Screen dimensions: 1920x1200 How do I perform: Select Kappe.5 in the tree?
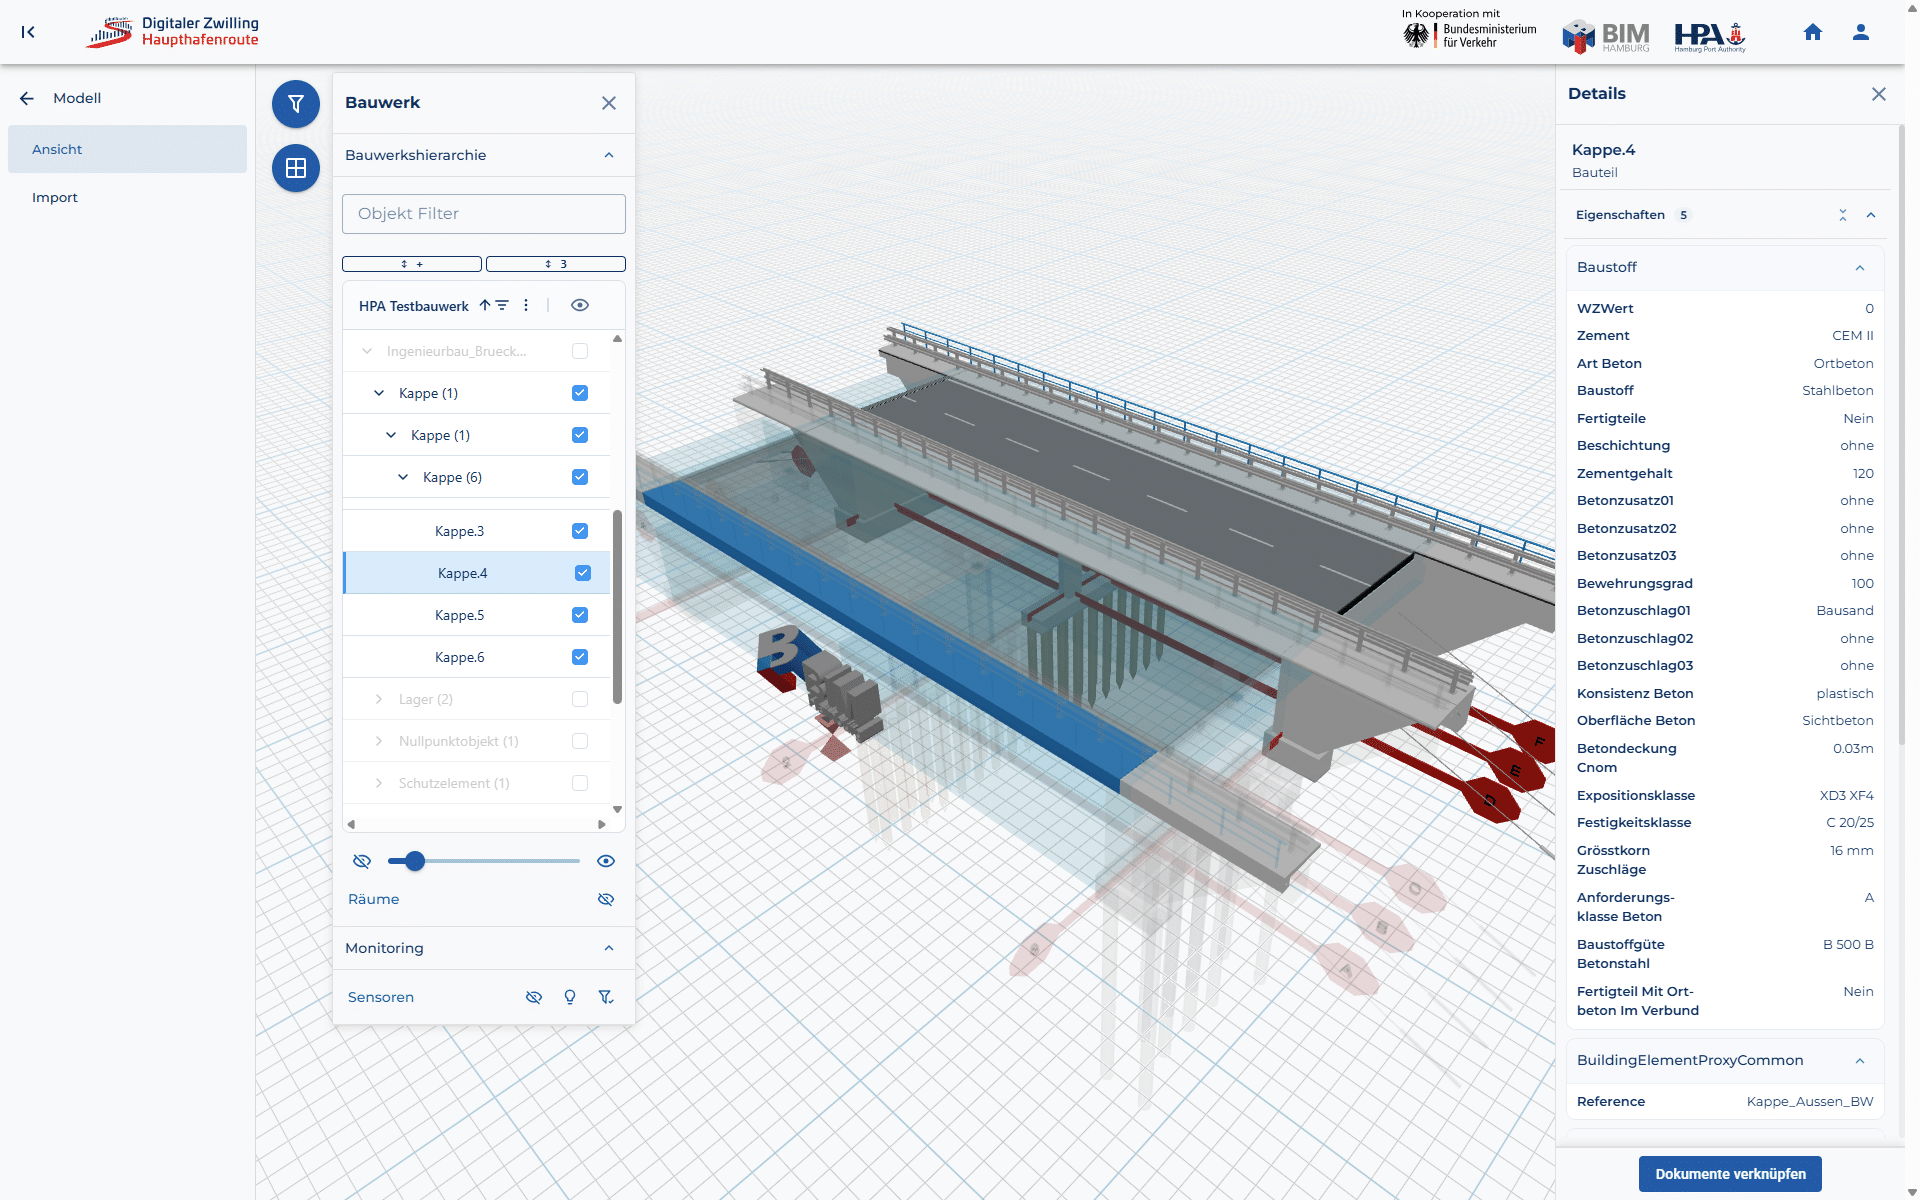[459, 615]
